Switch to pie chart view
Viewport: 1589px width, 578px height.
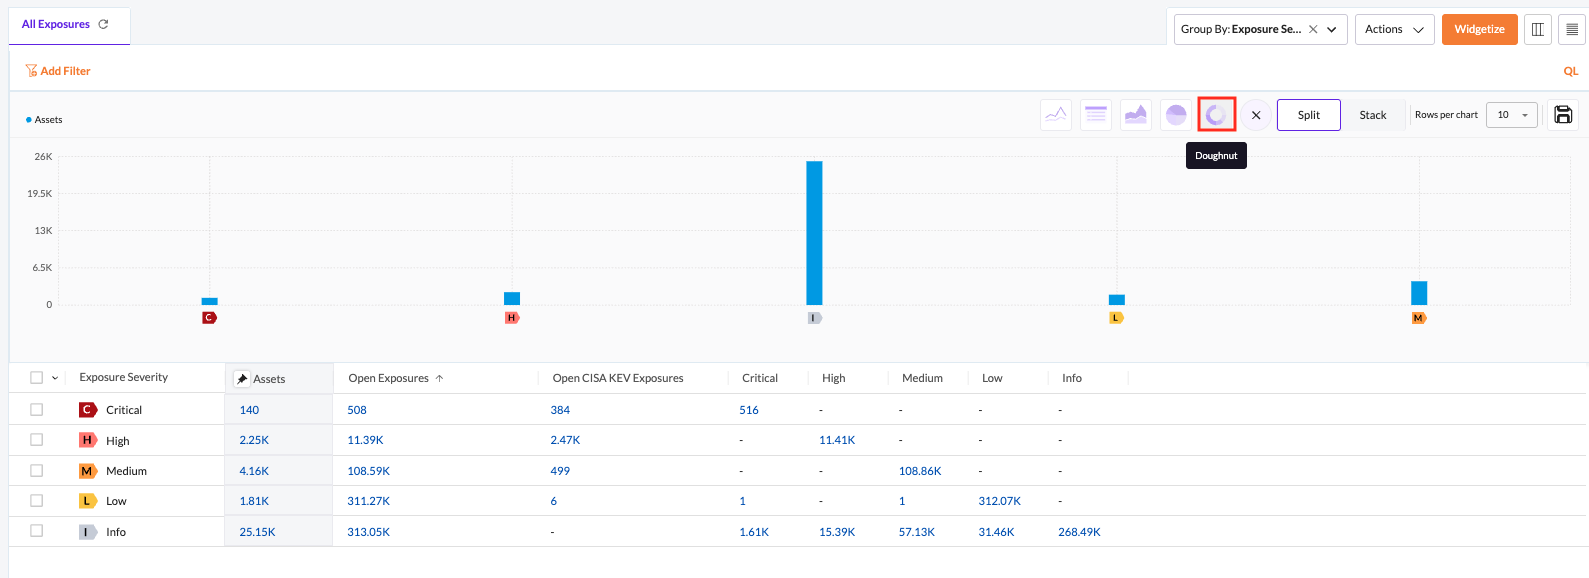[x=1176, y=115]
